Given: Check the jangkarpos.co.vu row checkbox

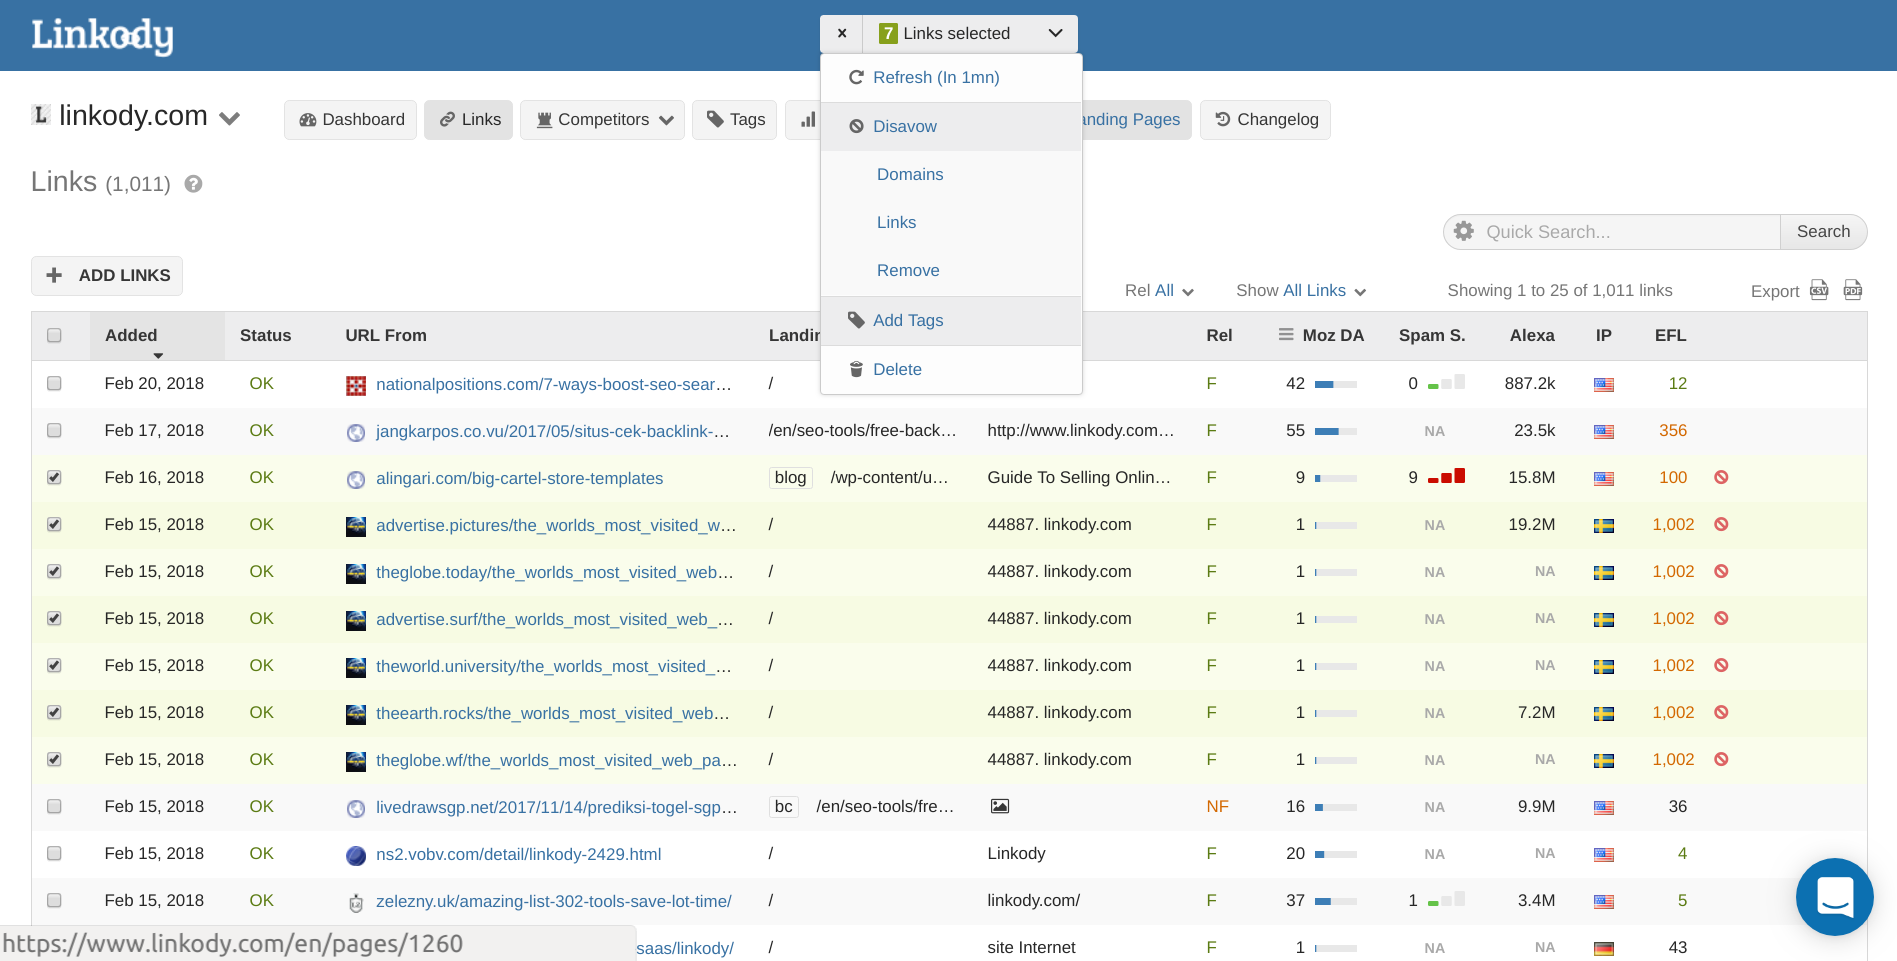Looking at the screenshot, I should pyautogui.click(x=54, y=430).
